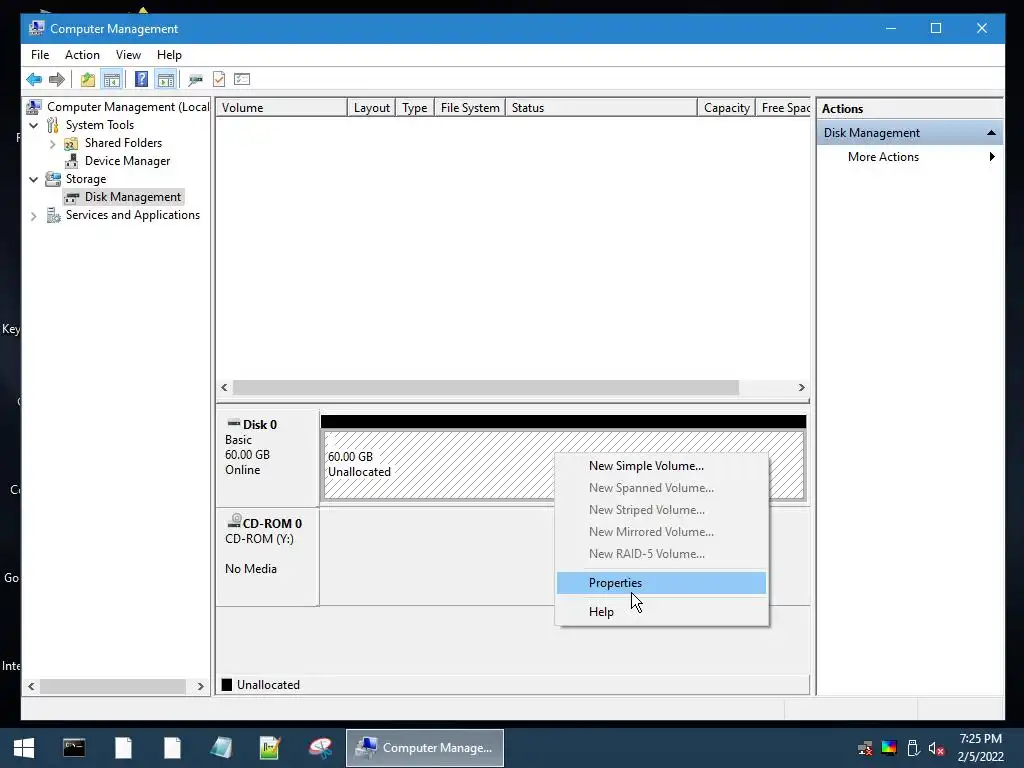Open the View menu
Image resolution: width=1024 pixels, height=768 pixels.
coord(128,55)
